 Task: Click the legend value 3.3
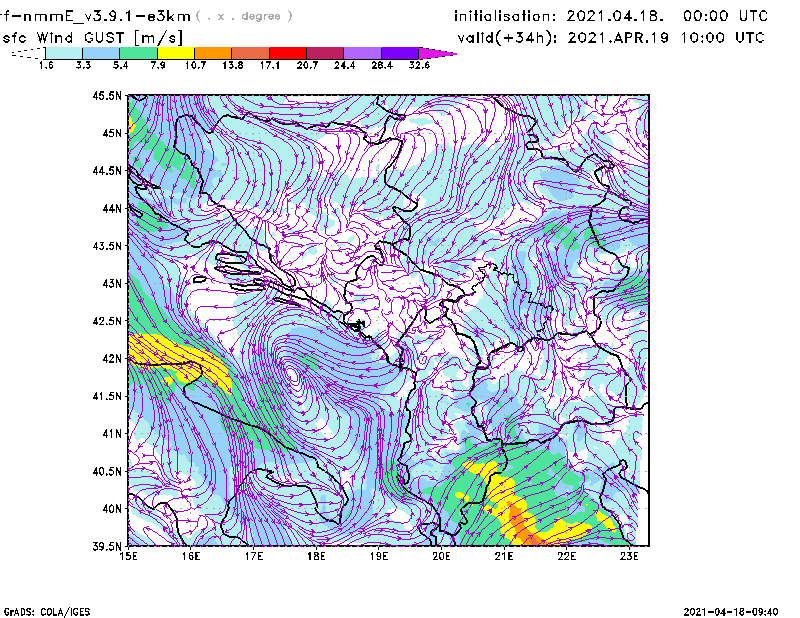[83, 65]
